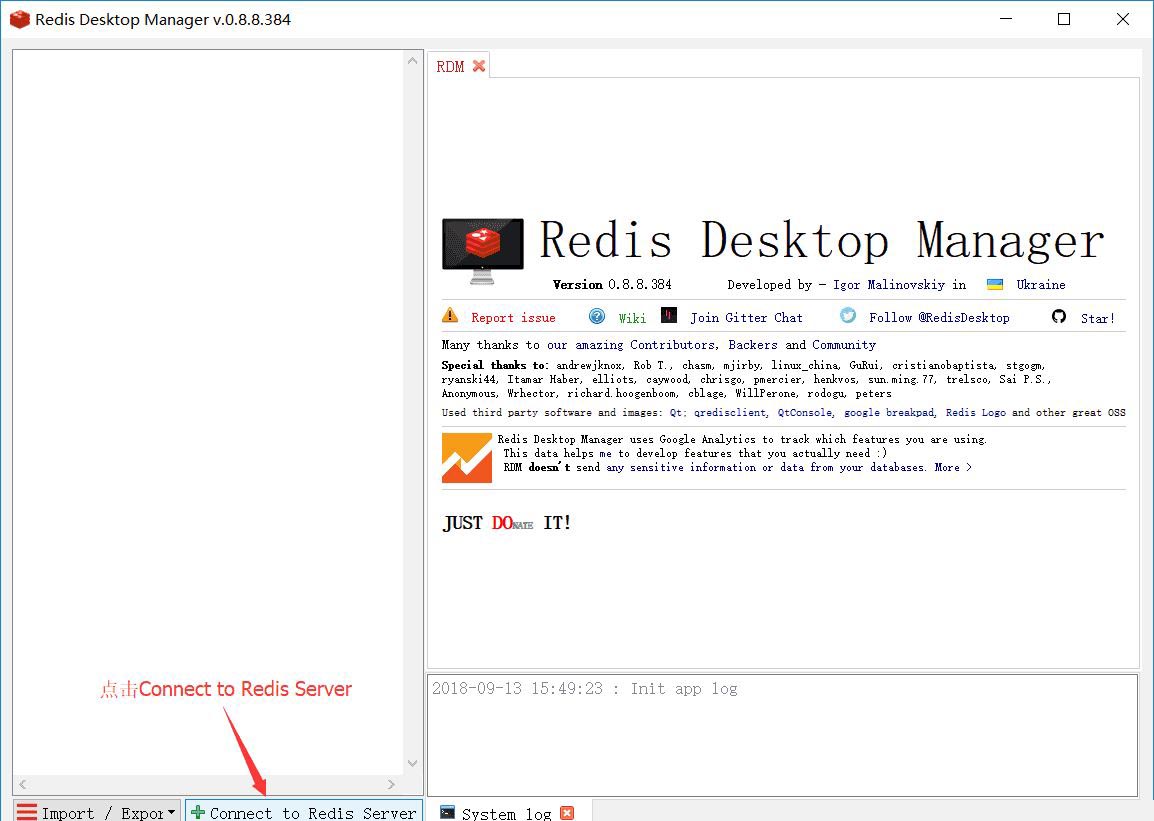Open the Import / Export dropdown
This screenshot has height=821, width=1154.
96,811
